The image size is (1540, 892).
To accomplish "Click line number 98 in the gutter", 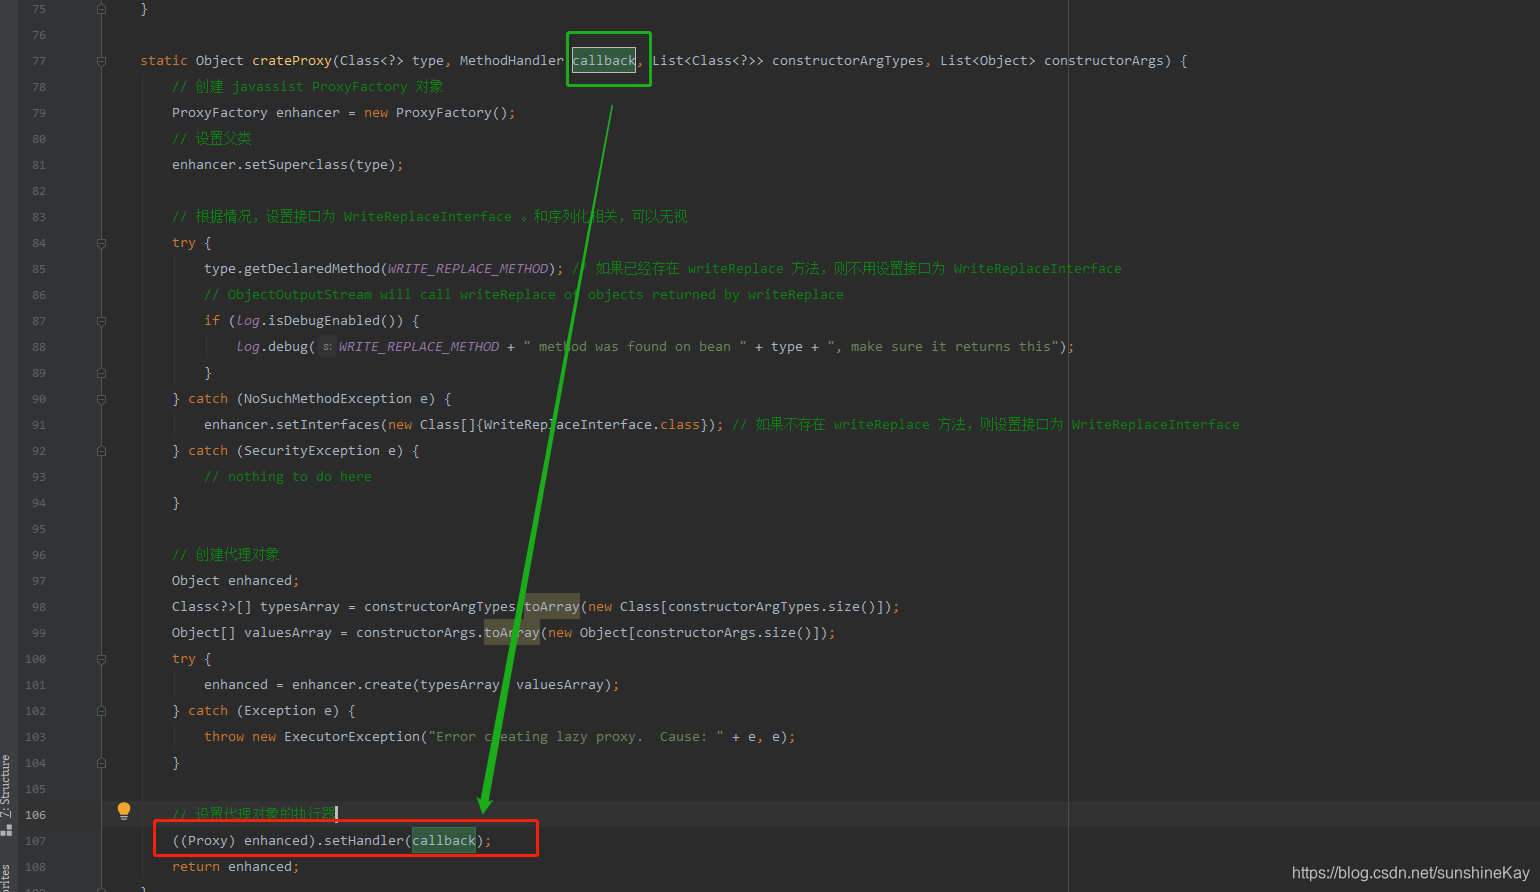I will coord(38,607).
